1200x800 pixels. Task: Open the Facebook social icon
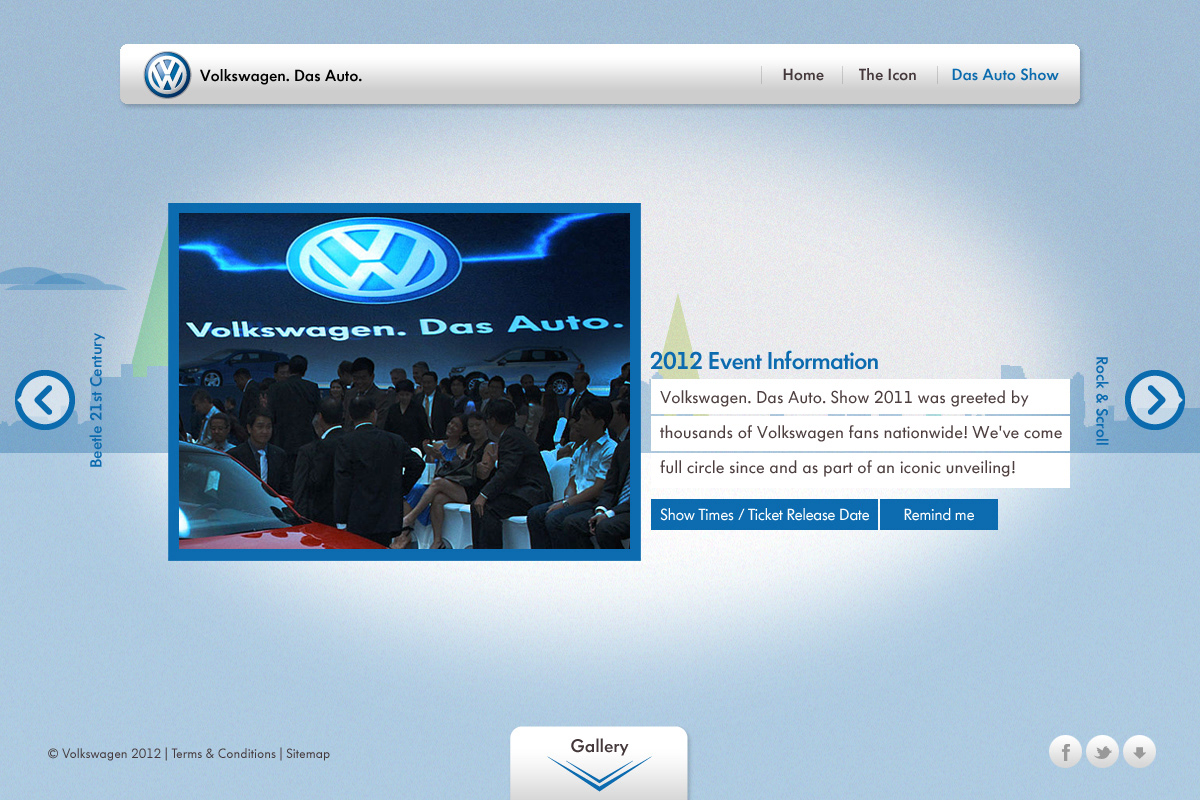[1066, 751]
